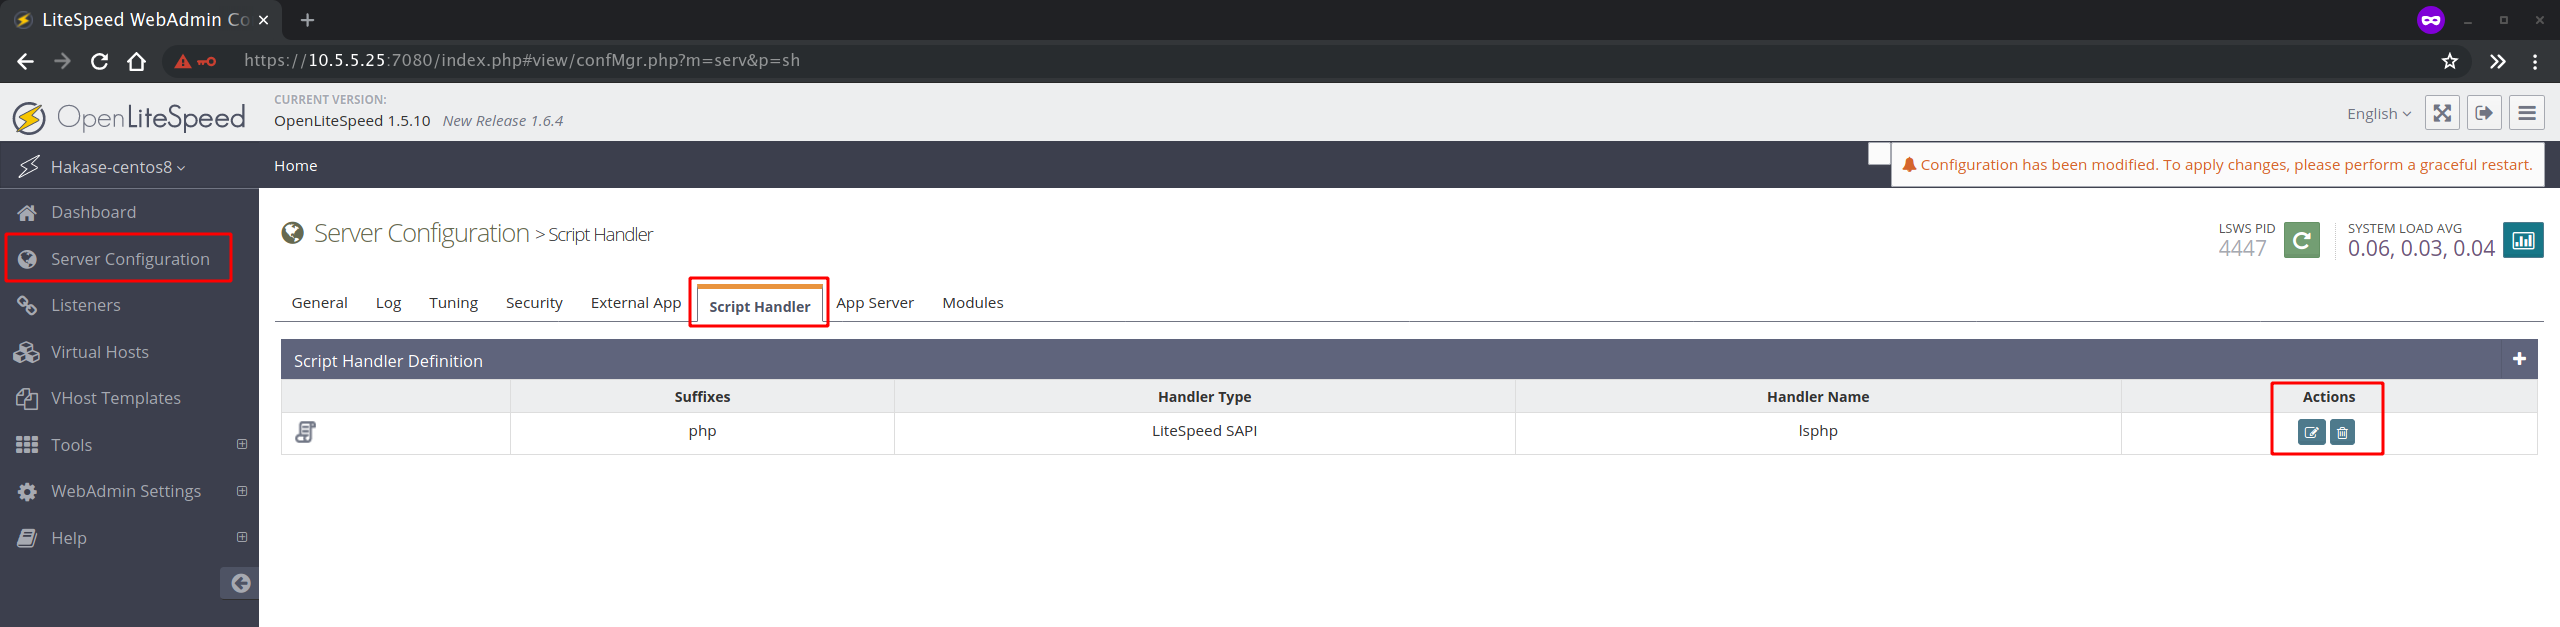
Task: Click the log out icon
Action: tap(2484, 113)
